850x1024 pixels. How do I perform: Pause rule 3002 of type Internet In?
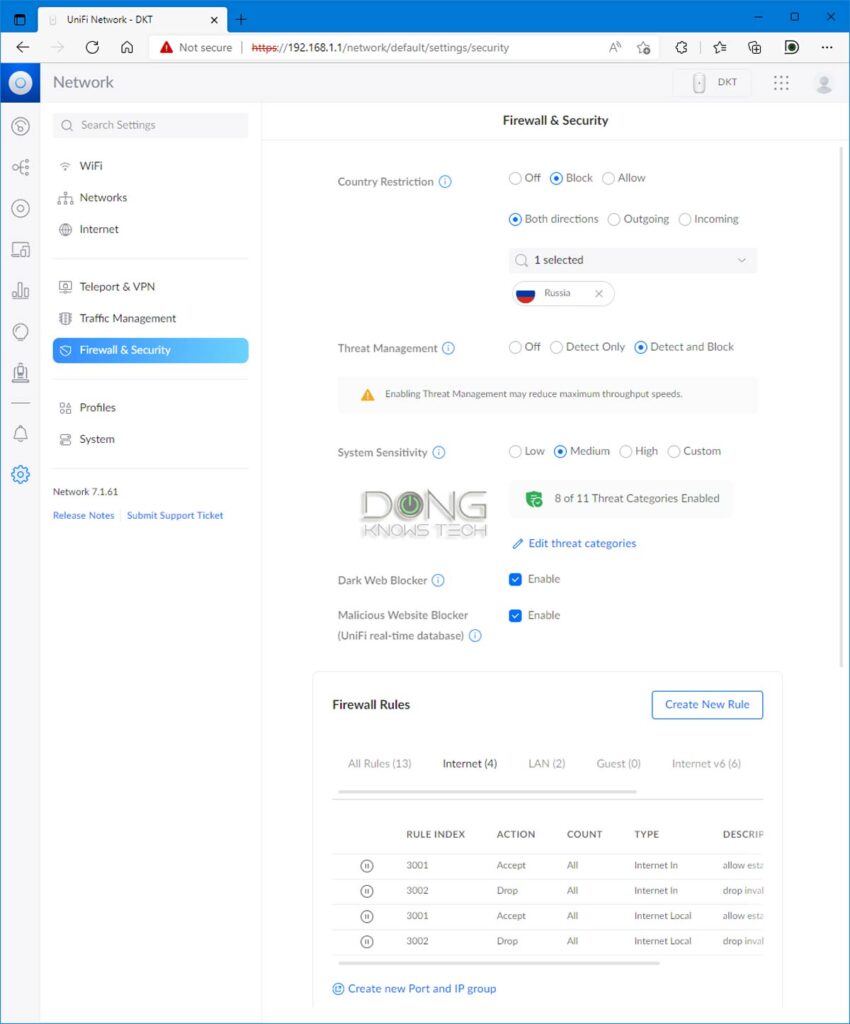367,891
